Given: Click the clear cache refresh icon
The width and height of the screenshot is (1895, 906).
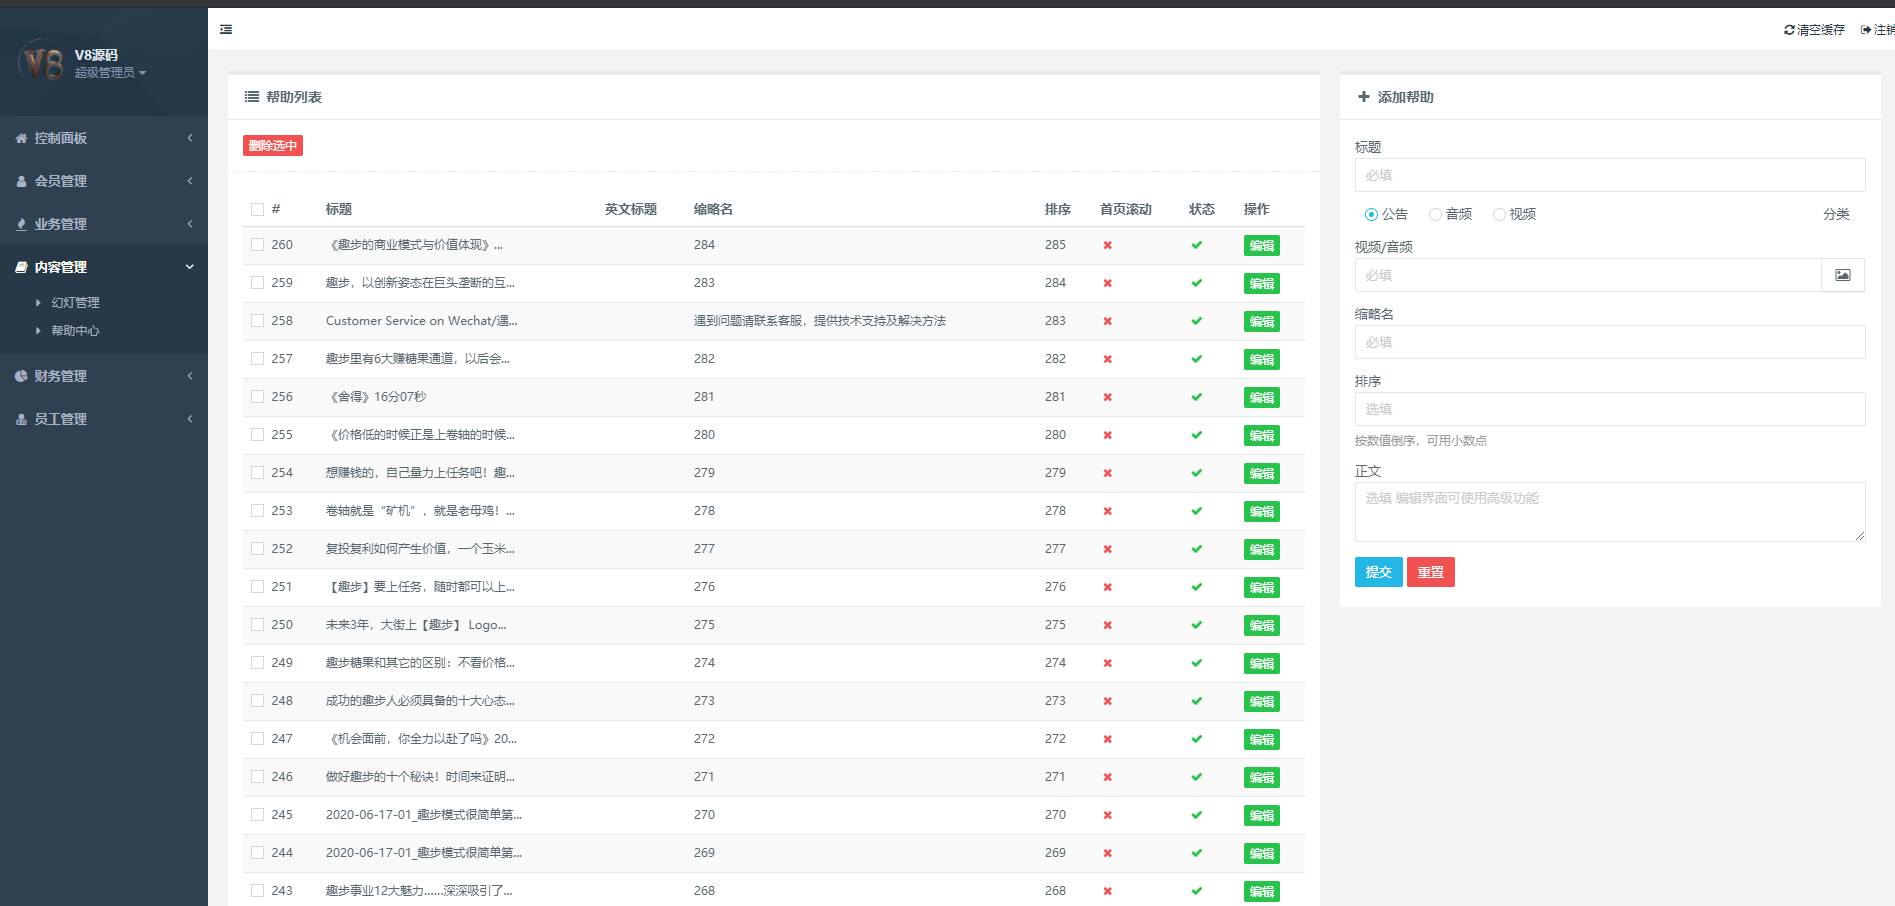Looking at the screenshot, I should [x=1789, y=30].
